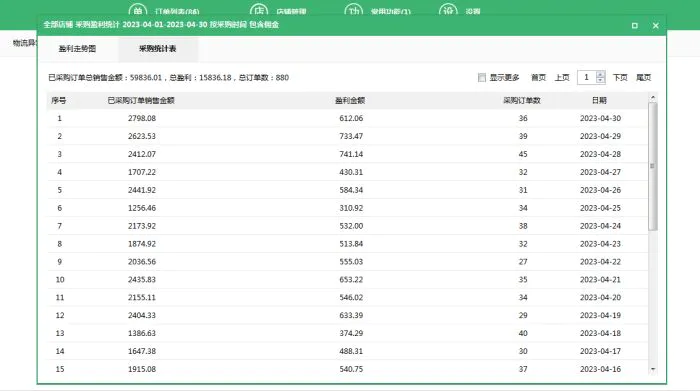Screen dimensions: 700x391
Task: Open the 订单列表 icon in the top bar
Action: coord(138,10)
